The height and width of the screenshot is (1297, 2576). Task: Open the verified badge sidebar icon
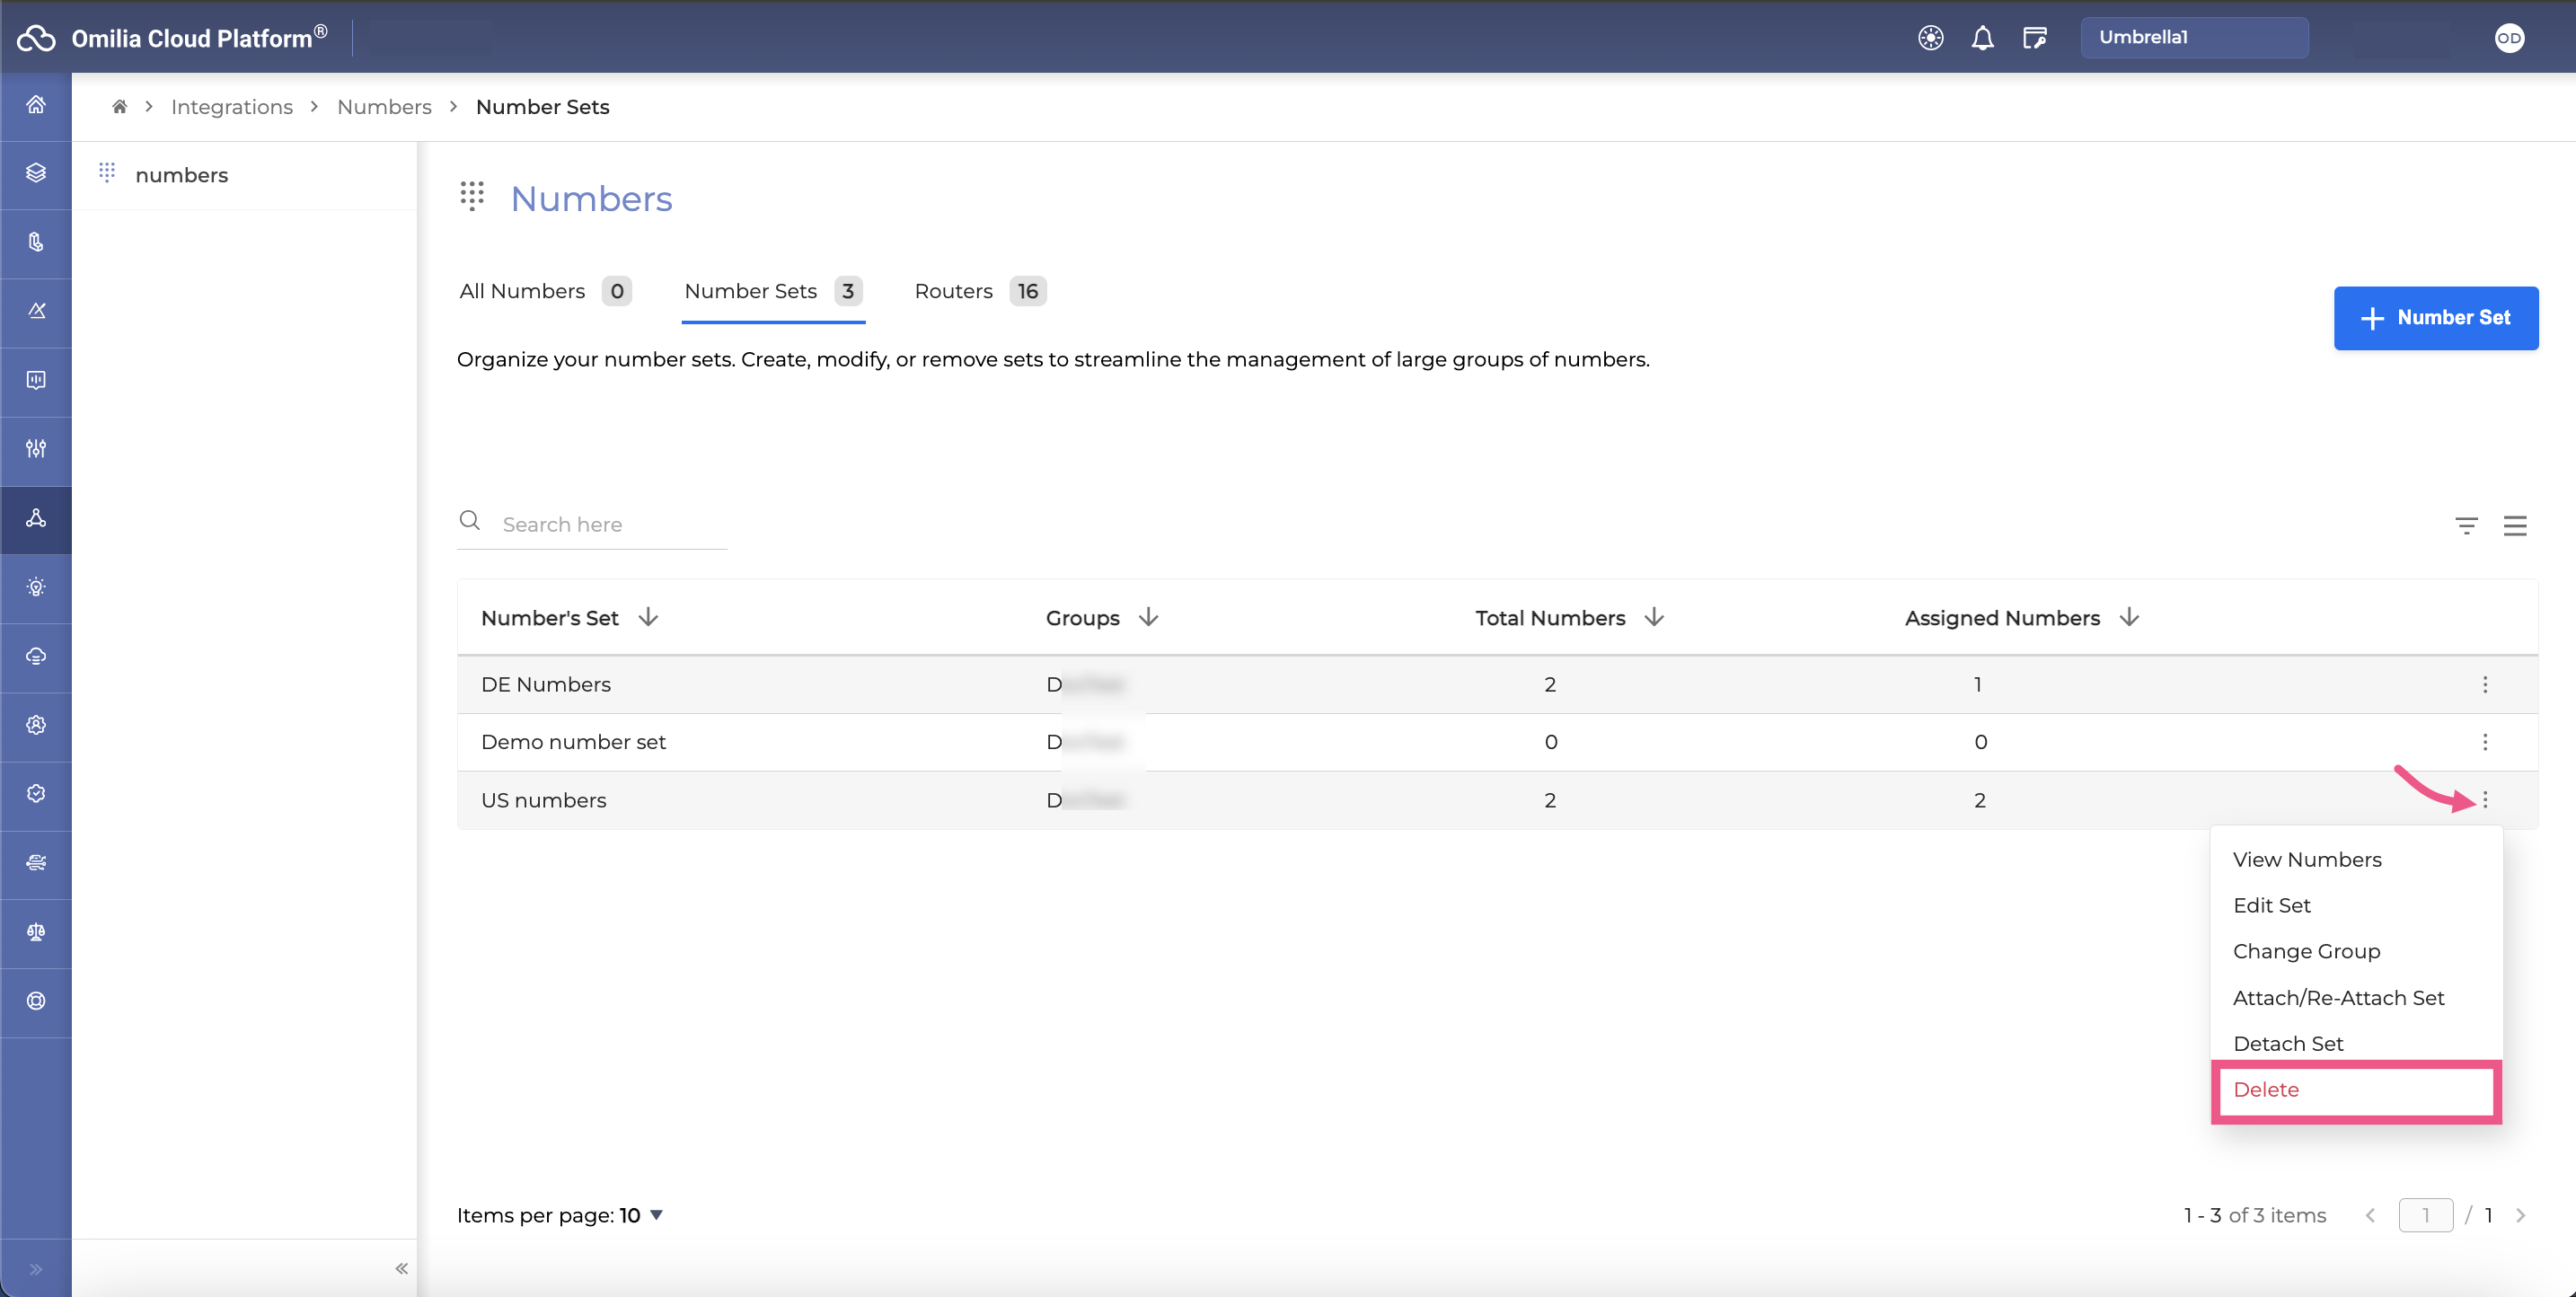click(x=36, y=794)
